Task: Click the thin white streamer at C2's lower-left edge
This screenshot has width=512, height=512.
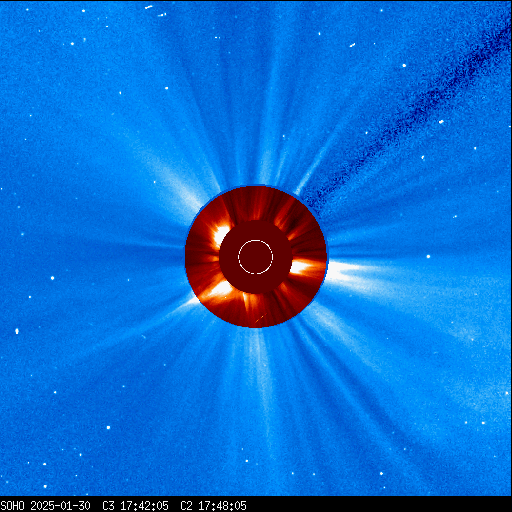Action: [191, 302]
